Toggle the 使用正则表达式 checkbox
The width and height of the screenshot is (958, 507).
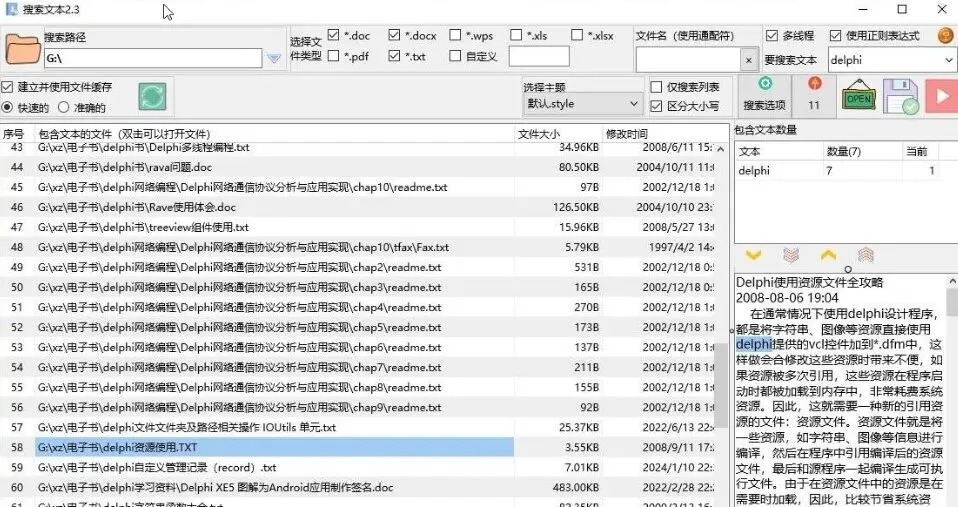coord(835,35)
